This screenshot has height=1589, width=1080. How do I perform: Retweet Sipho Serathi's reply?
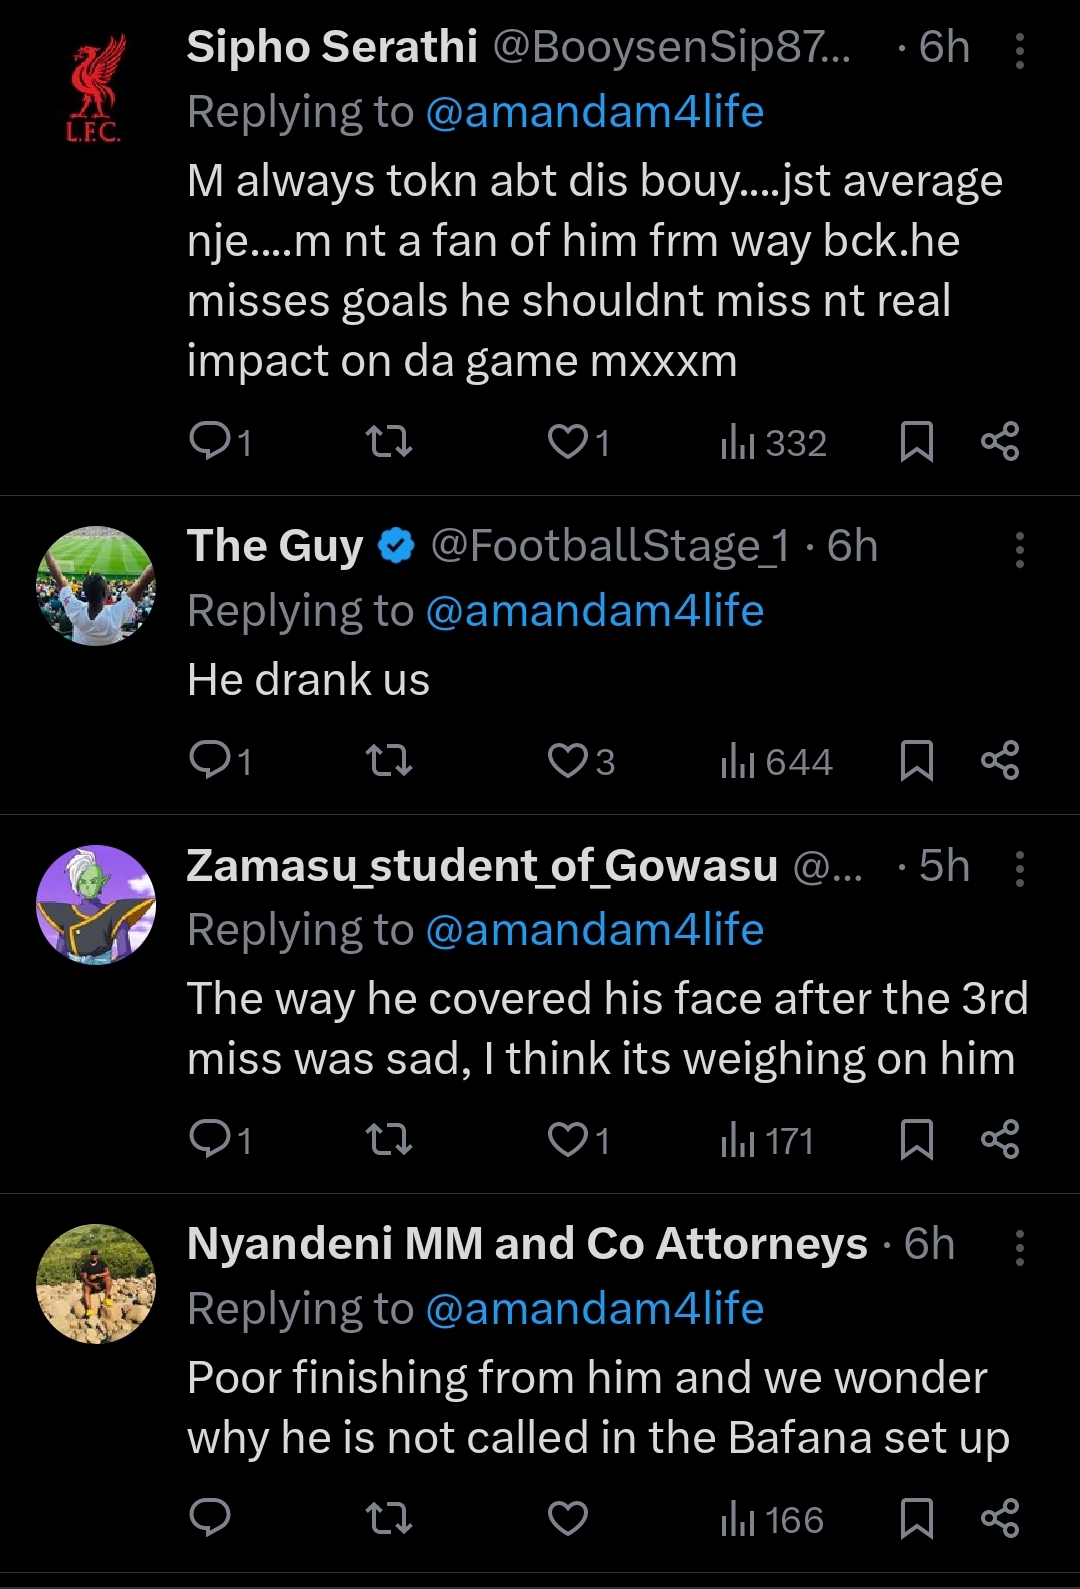click(x=389, y=441)
